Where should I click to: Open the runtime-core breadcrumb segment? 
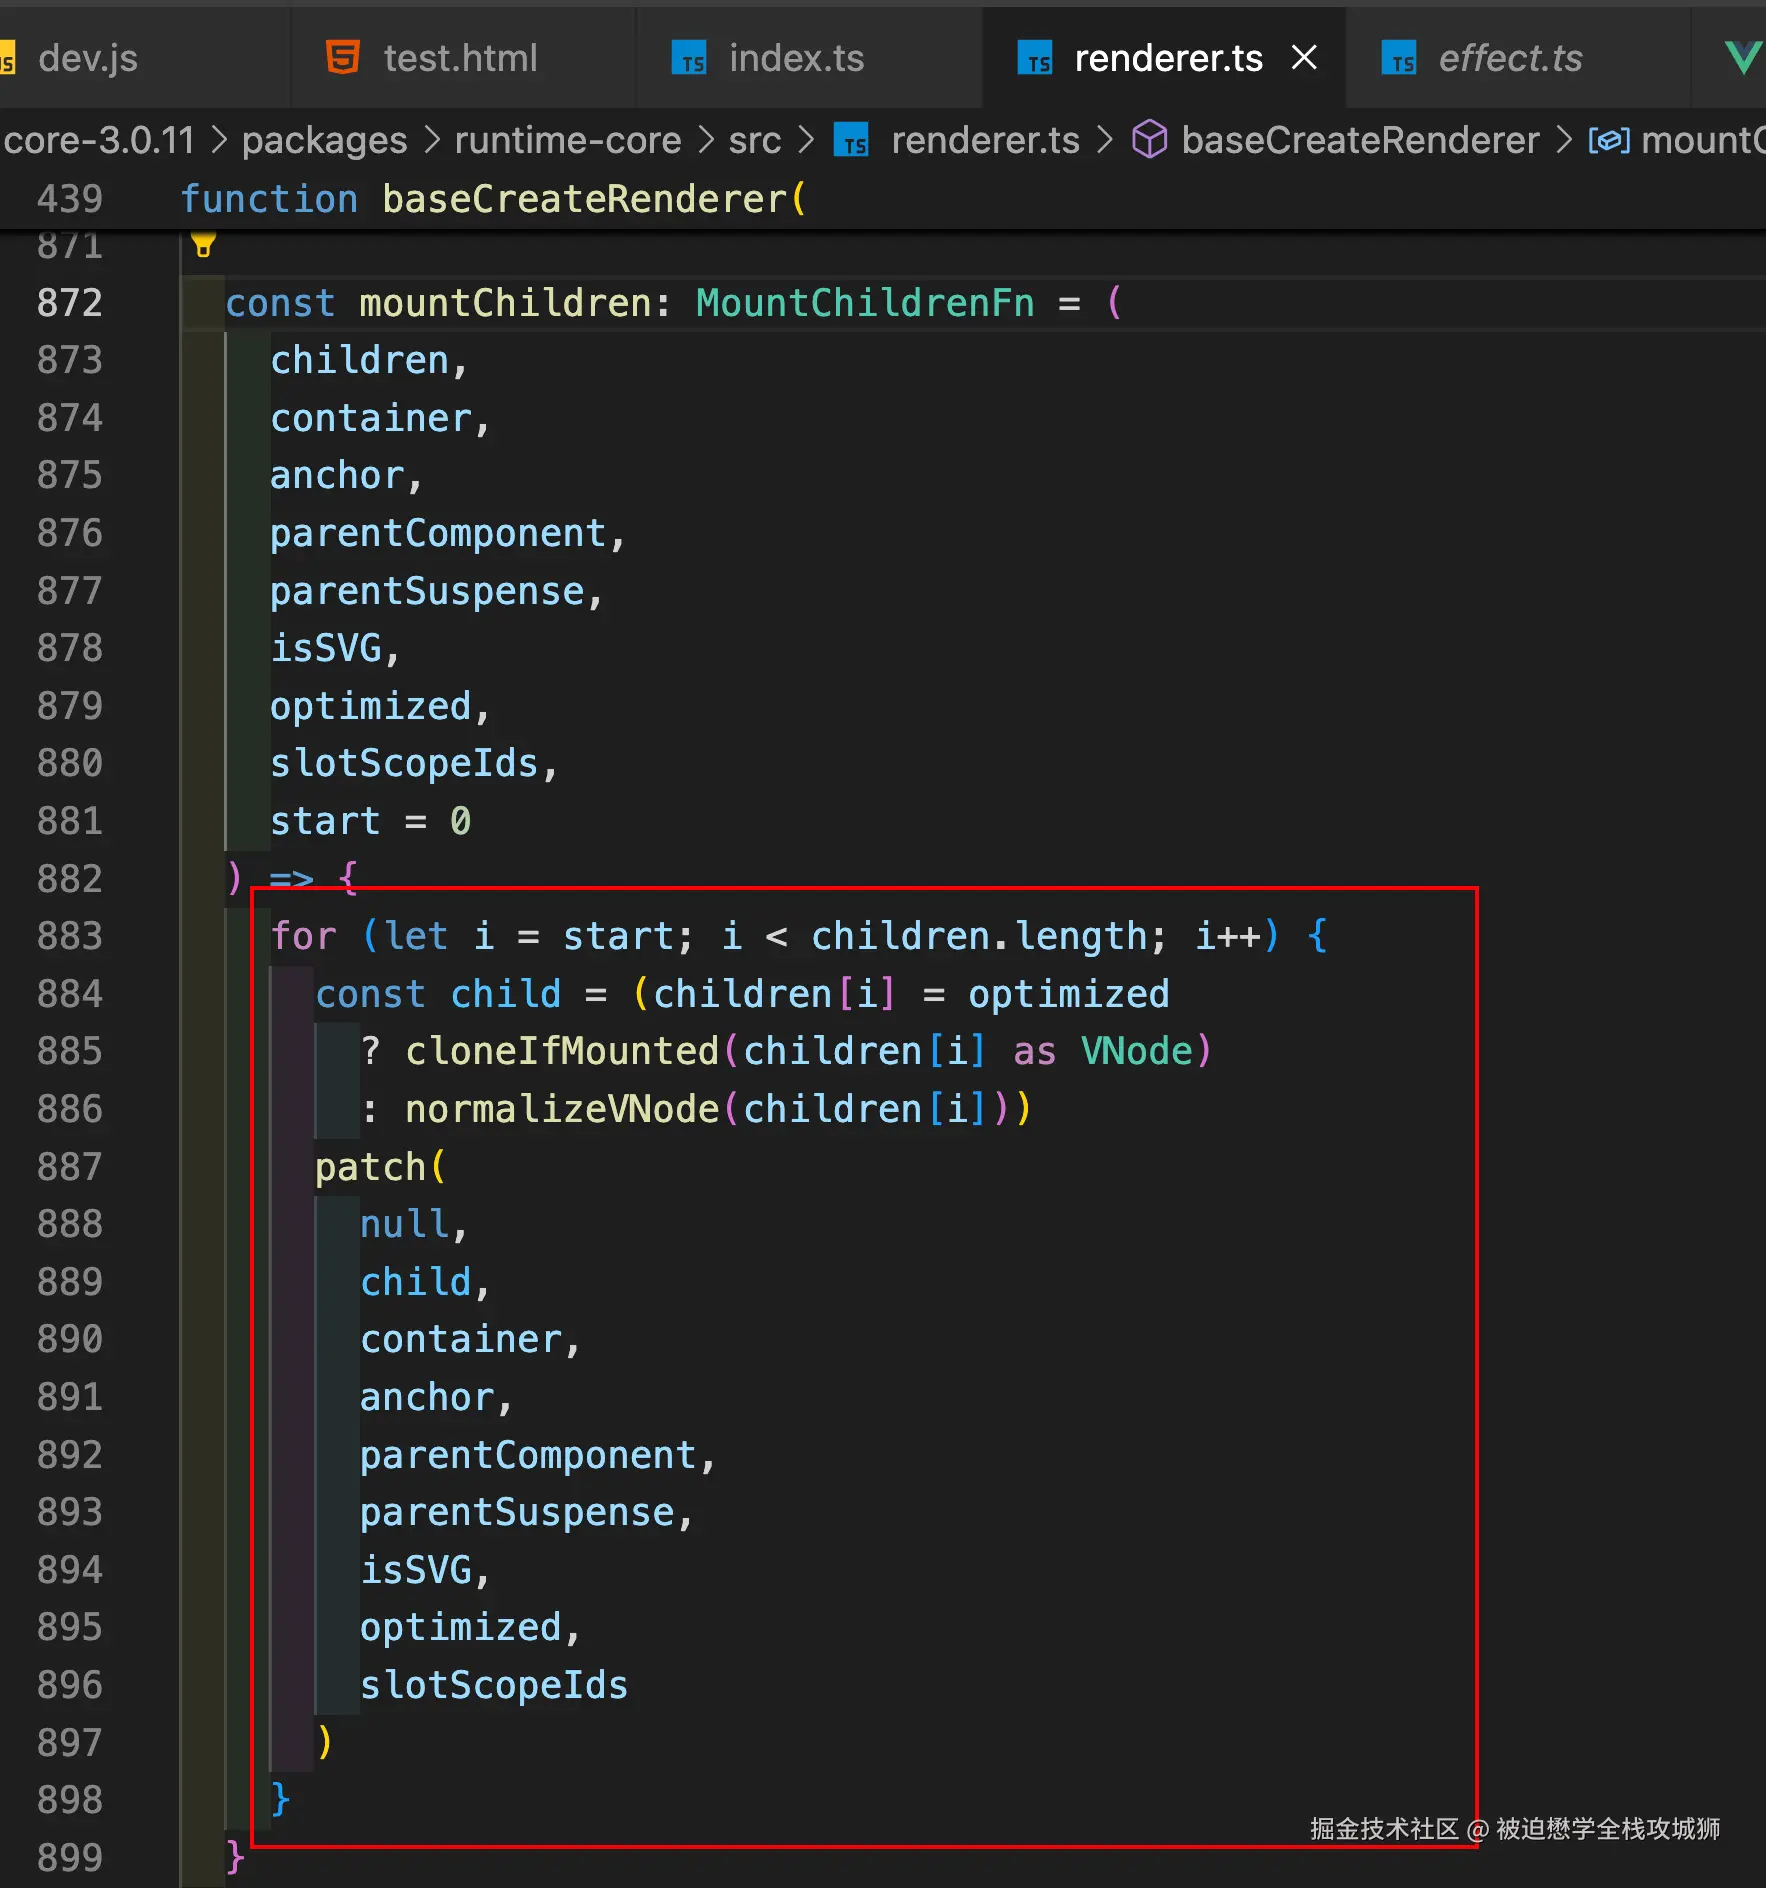568,140
